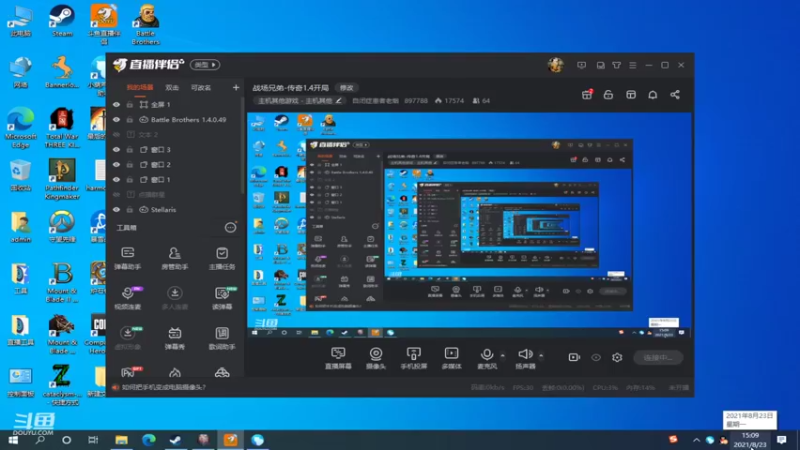The width and height of the screenshot is (800, 450).
Task: Open the 读弹幕 tool
Action: tap(222, 298)
